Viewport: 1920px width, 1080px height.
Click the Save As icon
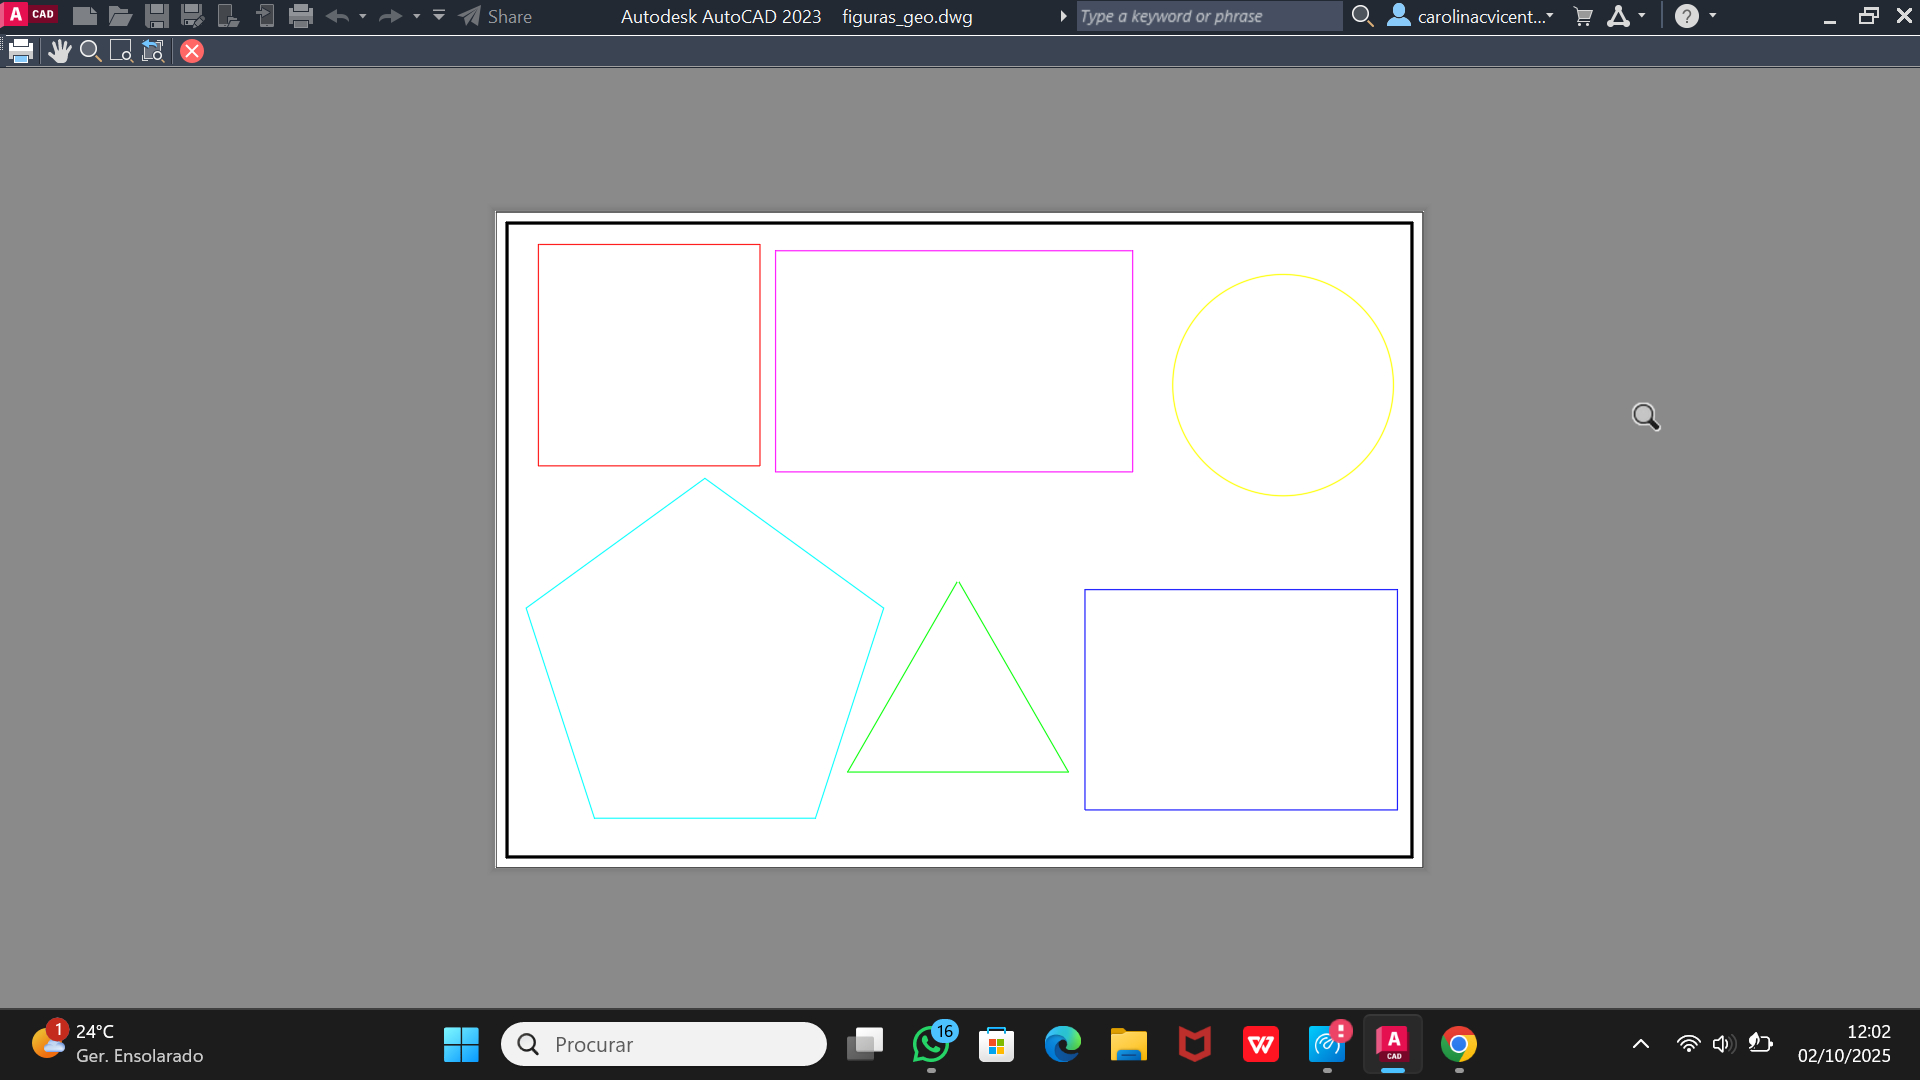[192, 16]
